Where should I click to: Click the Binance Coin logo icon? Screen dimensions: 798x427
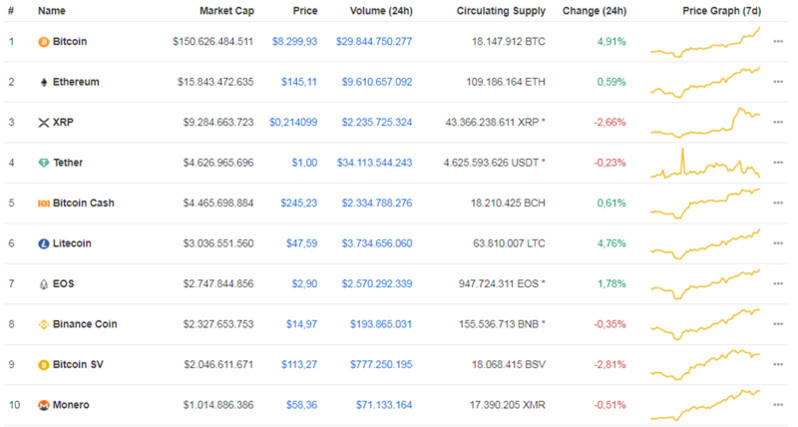tap(43, 324)
